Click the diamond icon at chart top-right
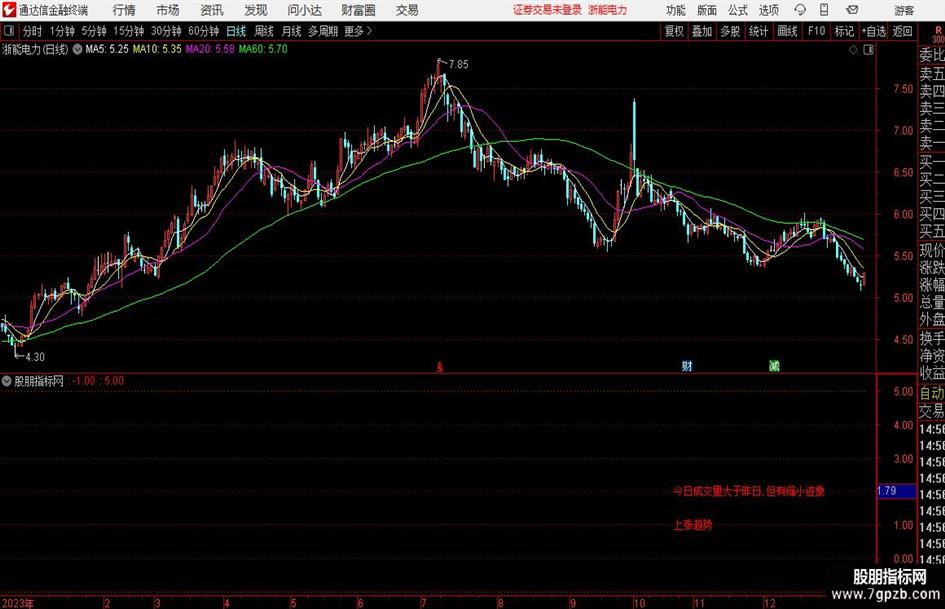 pos(853,50)
